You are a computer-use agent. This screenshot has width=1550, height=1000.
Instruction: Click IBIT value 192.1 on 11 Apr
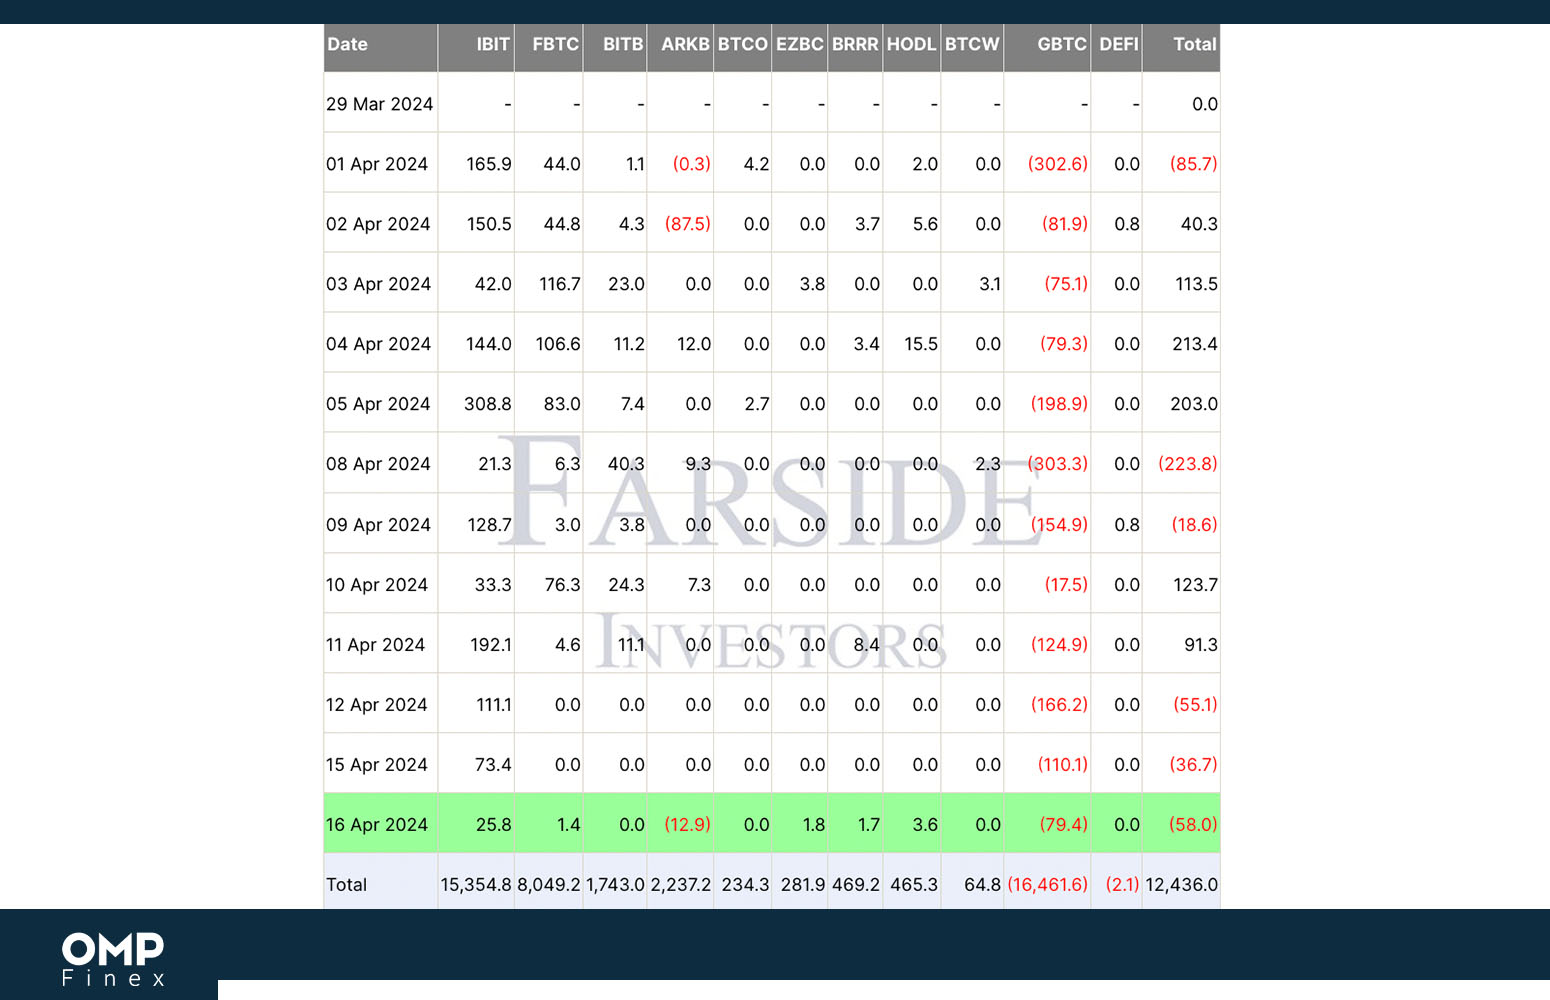click(x=491, y=645)
